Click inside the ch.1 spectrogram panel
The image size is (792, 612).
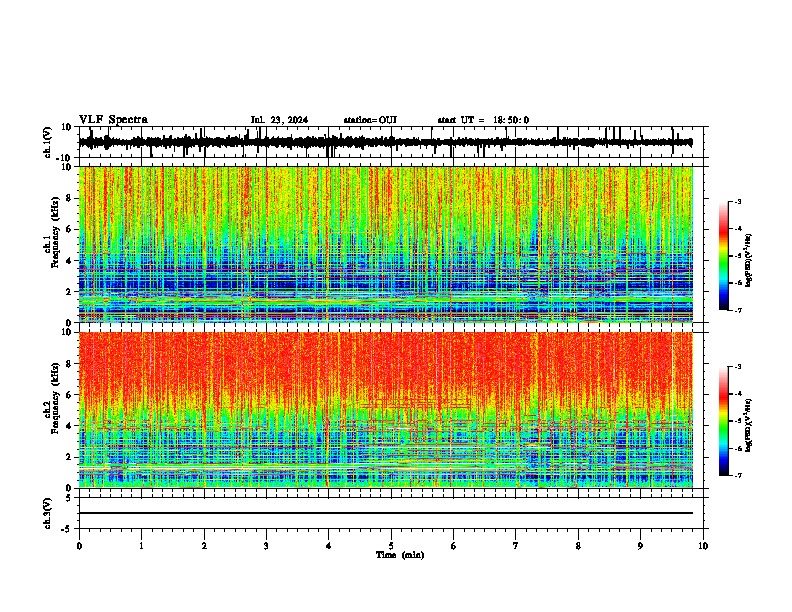pos(385,244)
